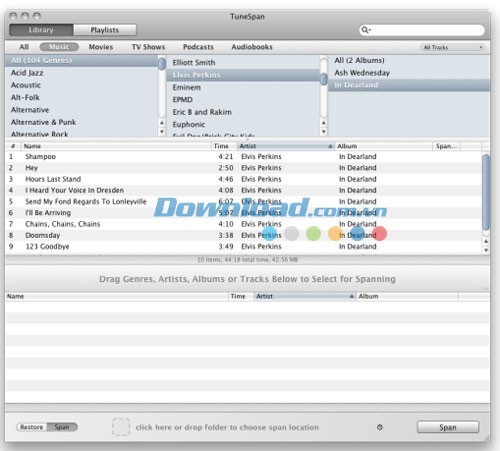Click the Span button
This screenshot has height=451, width=500.
tap(448, 427)
